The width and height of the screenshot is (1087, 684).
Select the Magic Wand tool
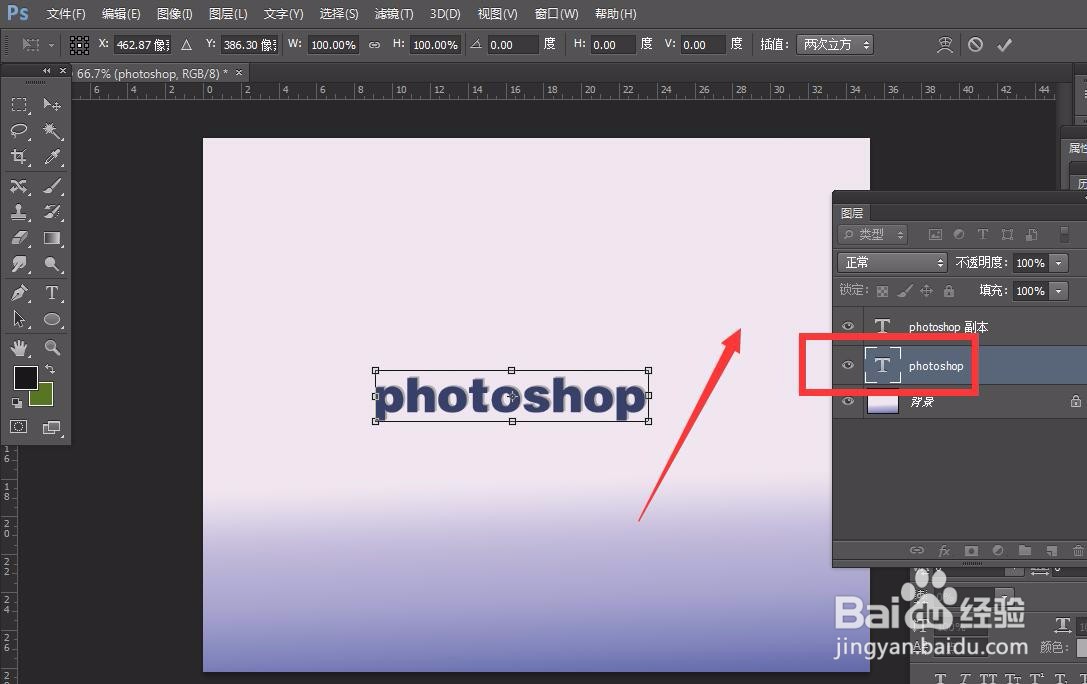52,130
